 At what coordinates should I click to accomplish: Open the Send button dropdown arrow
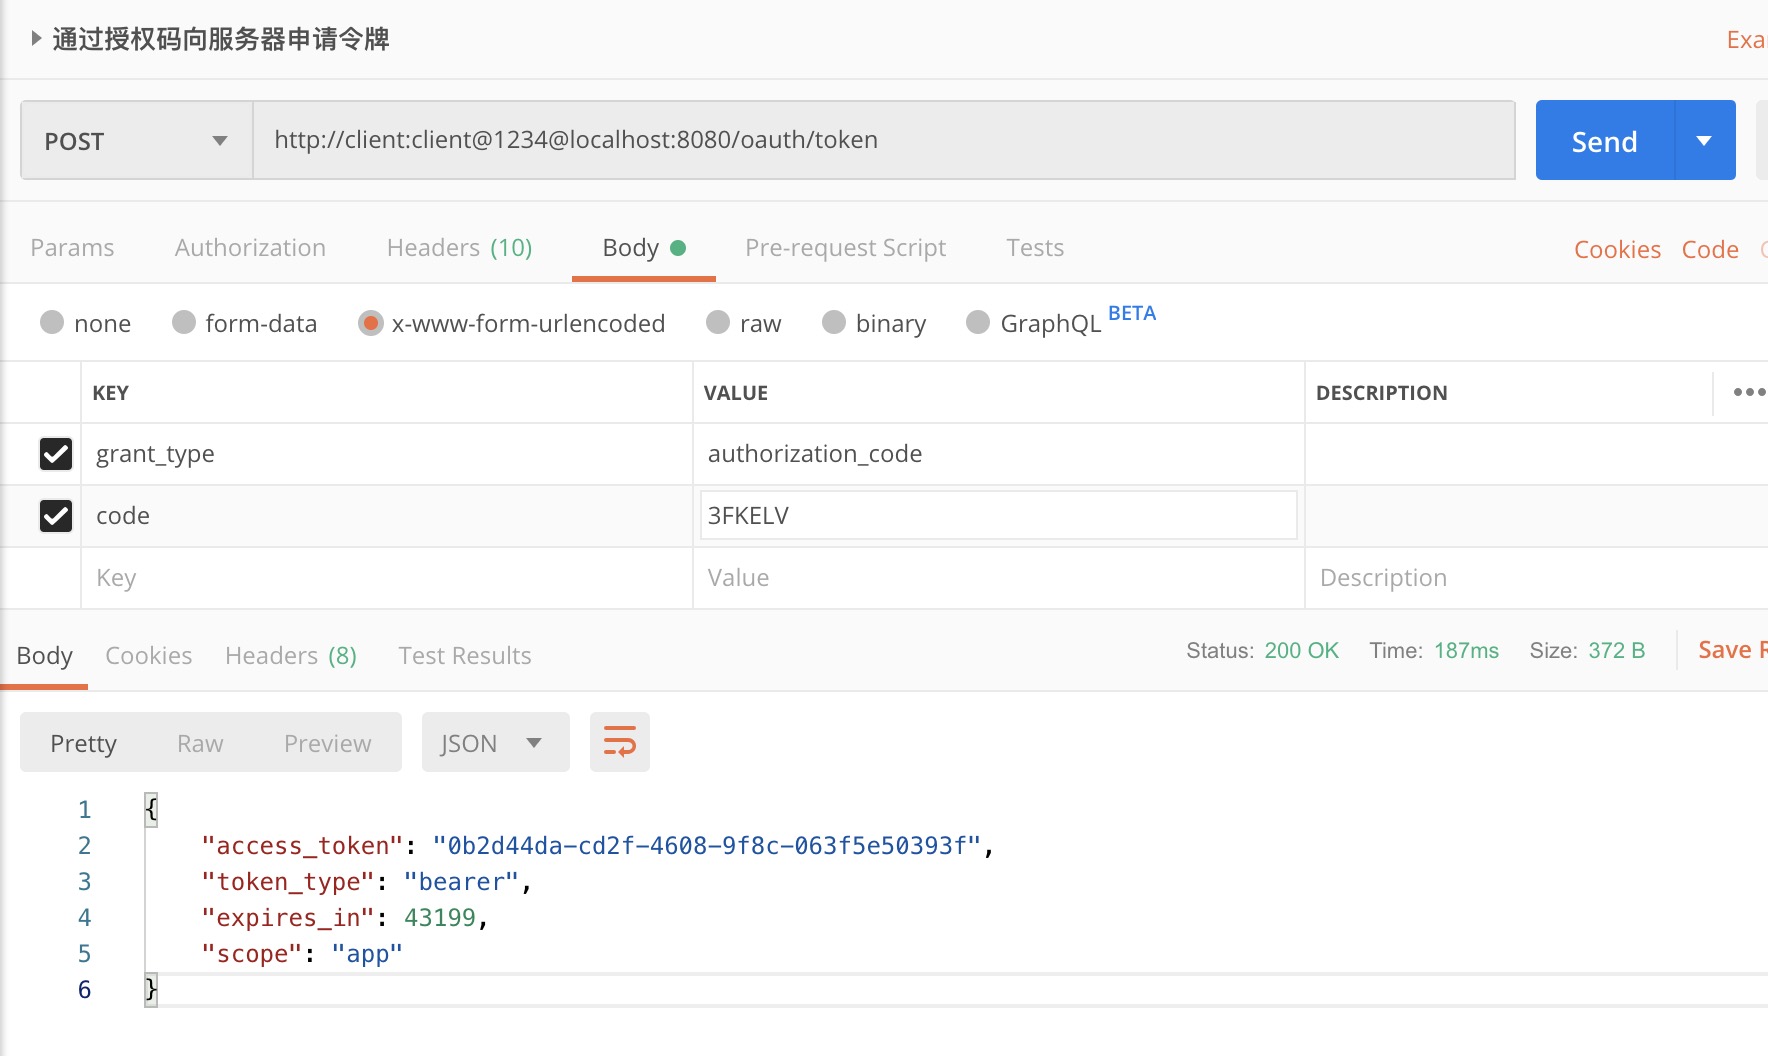pyautogui.click(x=1705, y=140)
